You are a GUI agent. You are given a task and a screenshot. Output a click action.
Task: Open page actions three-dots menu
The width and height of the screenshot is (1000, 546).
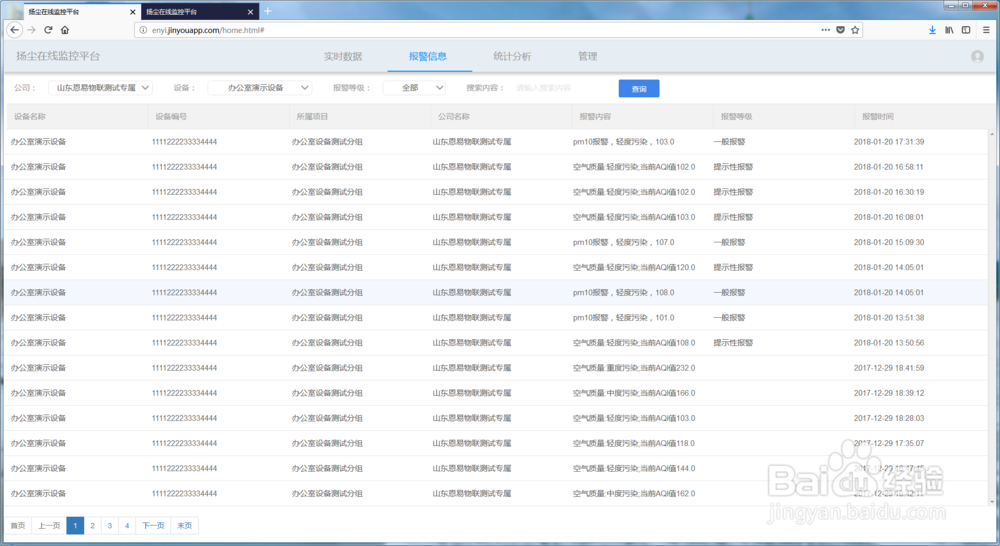tap(825, 30)
